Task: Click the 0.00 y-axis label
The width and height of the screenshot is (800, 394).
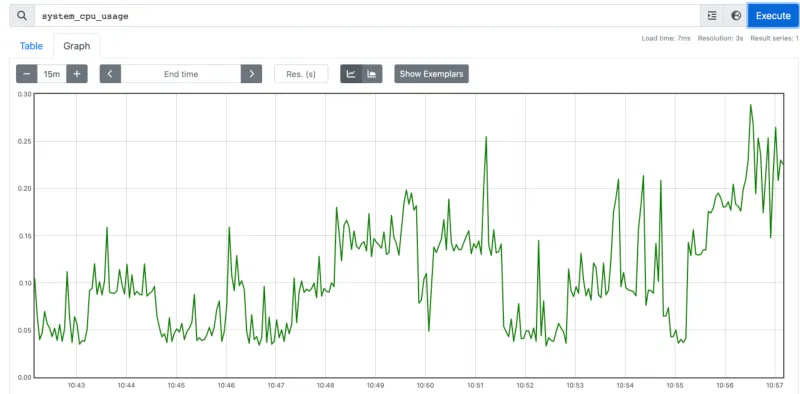Action: point(23,377)
